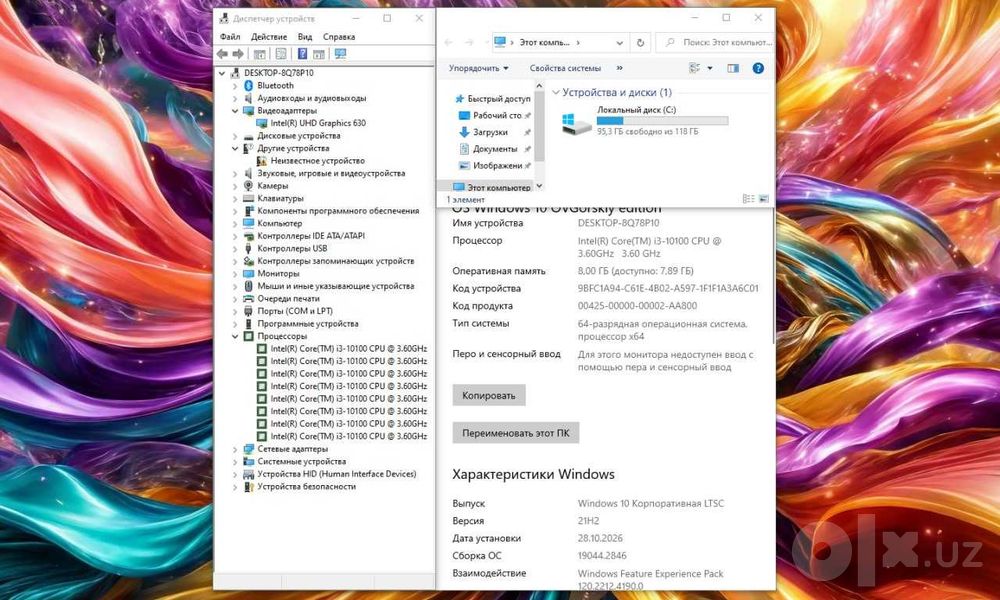Collapse the DESKTOP-8Q78P10 root node
Viewport: 1000px width, 600px height.
click(x=222, y=73)
